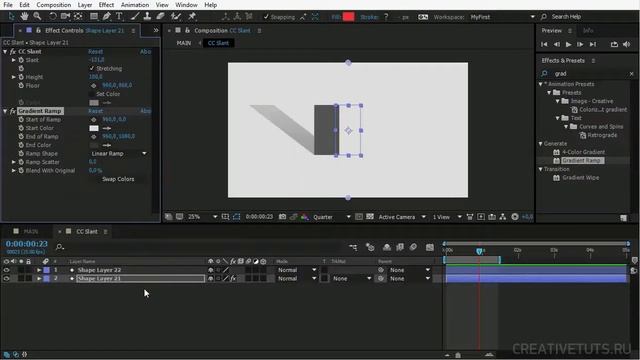Toggle the Set Color checkbox
Image resolution: width=640 pixels, height=360 pixels.
click(x=92, y=94)
